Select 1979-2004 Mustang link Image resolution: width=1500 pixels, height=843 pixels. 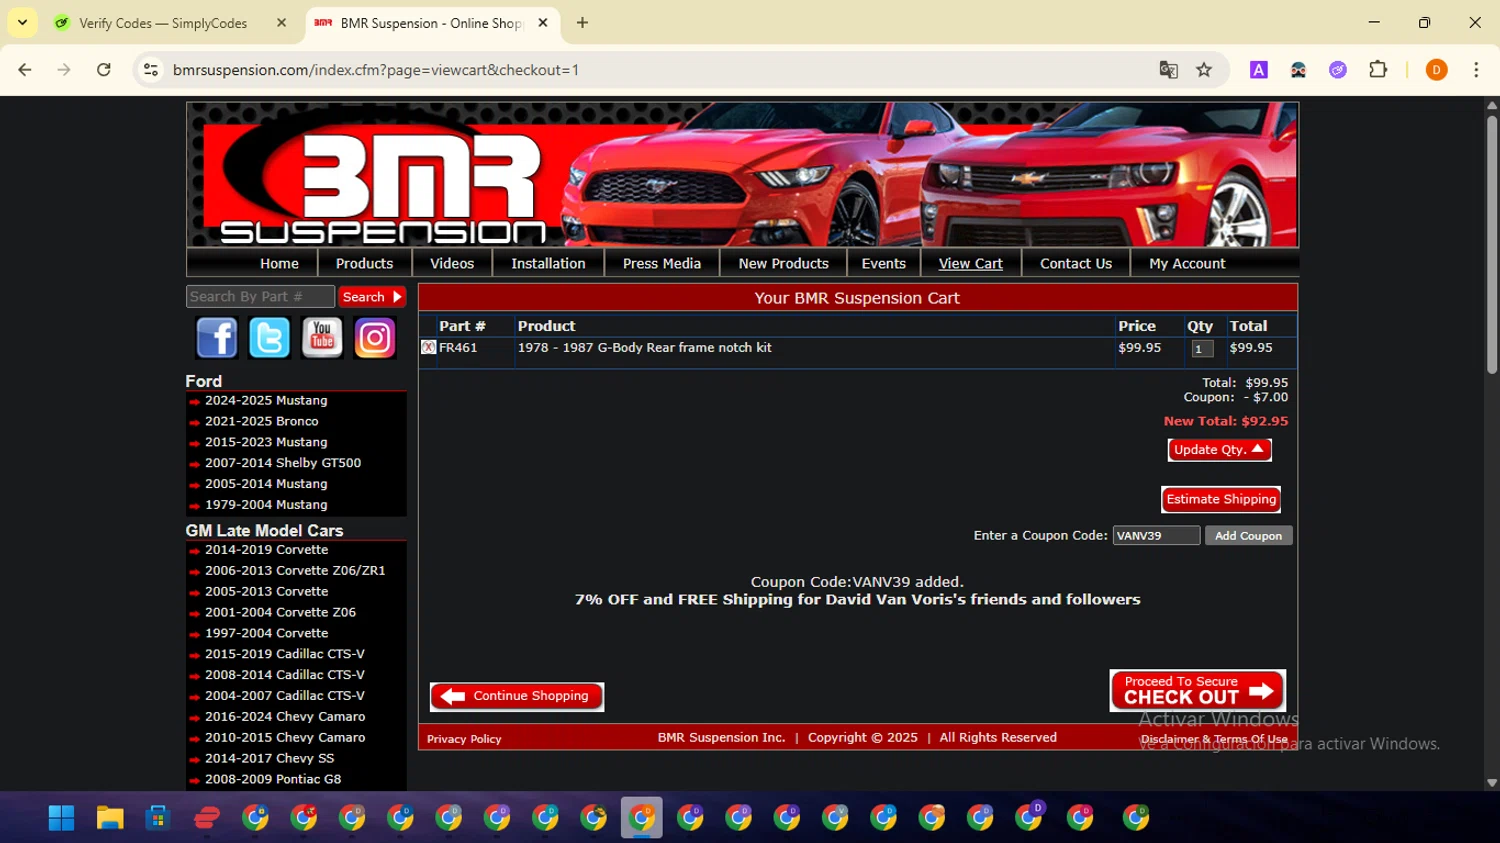[266, 505]
